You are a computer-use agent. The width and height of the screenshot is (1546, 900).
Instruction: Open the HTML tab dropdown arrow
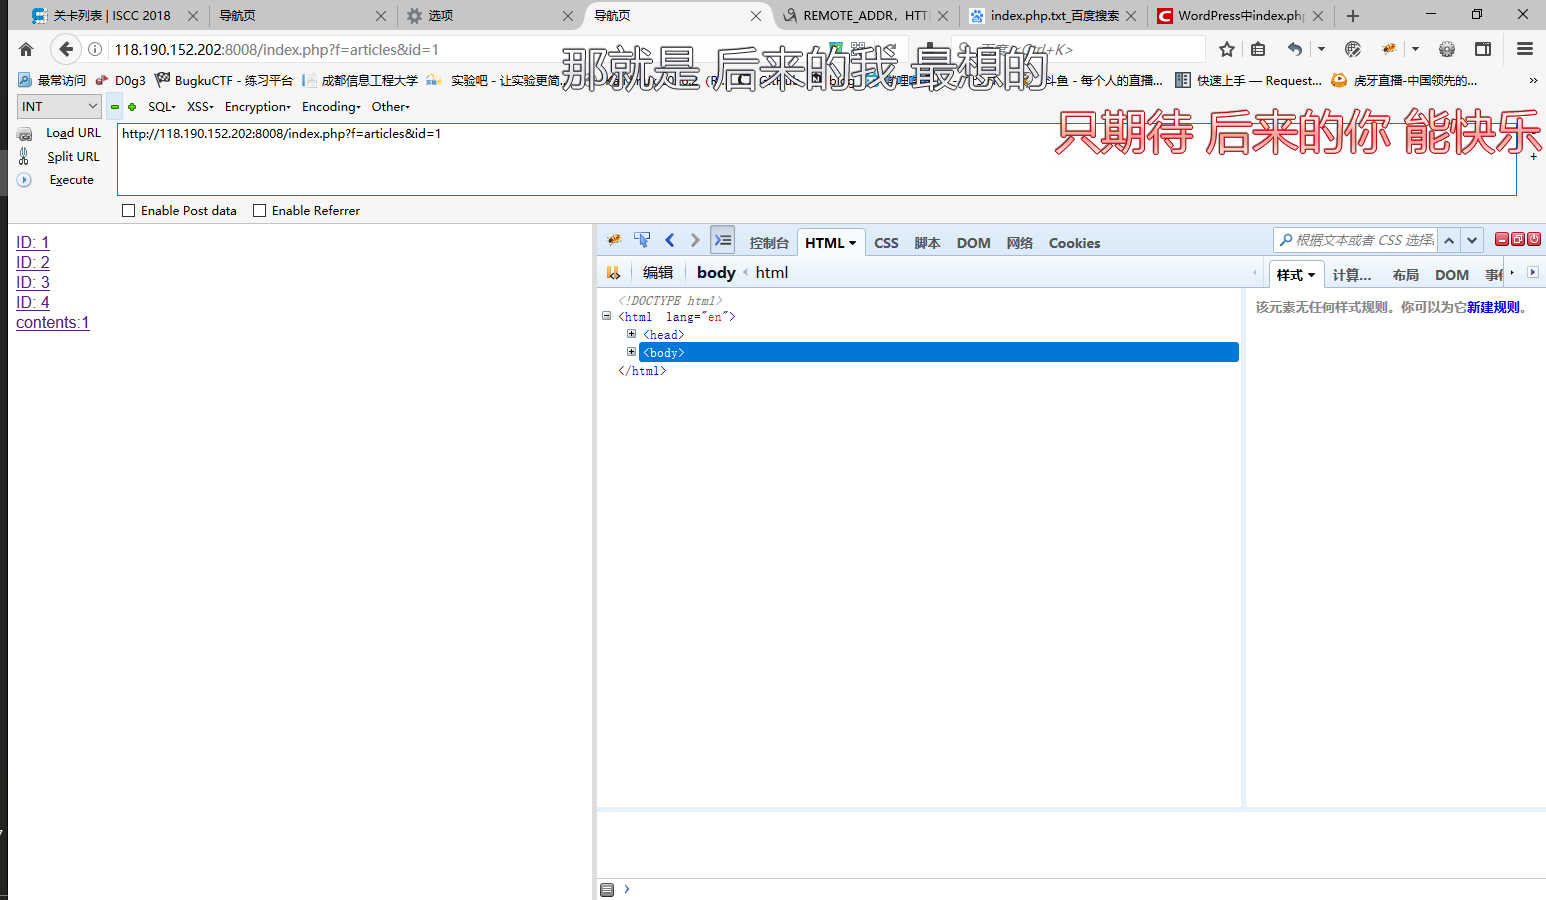(852, 243)
